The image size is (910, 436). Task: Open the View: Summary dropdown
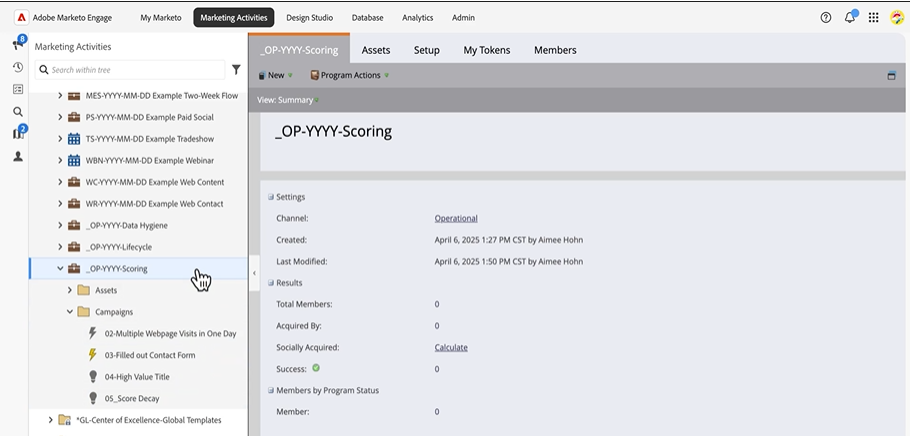(x=288, y=100)
